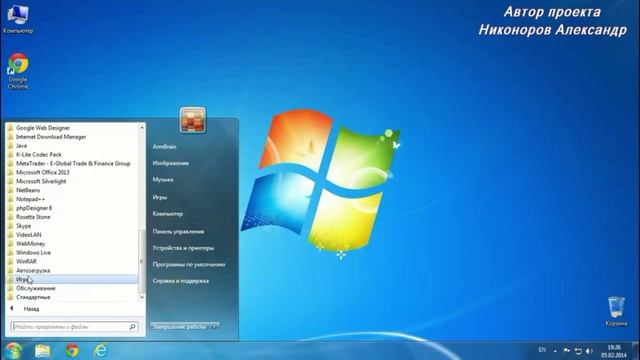Open File Explorer from the taskbar

(42, 351)
